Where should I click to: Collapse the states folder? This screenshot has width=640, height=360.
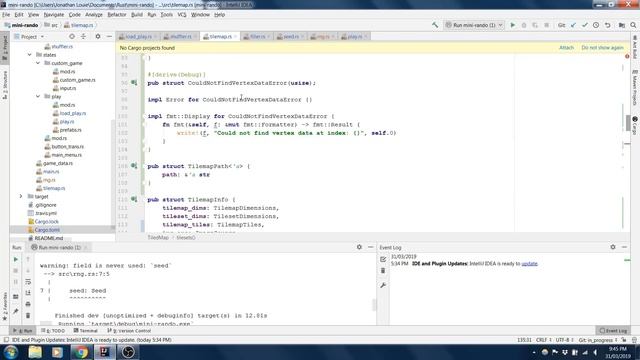point(29,55)
